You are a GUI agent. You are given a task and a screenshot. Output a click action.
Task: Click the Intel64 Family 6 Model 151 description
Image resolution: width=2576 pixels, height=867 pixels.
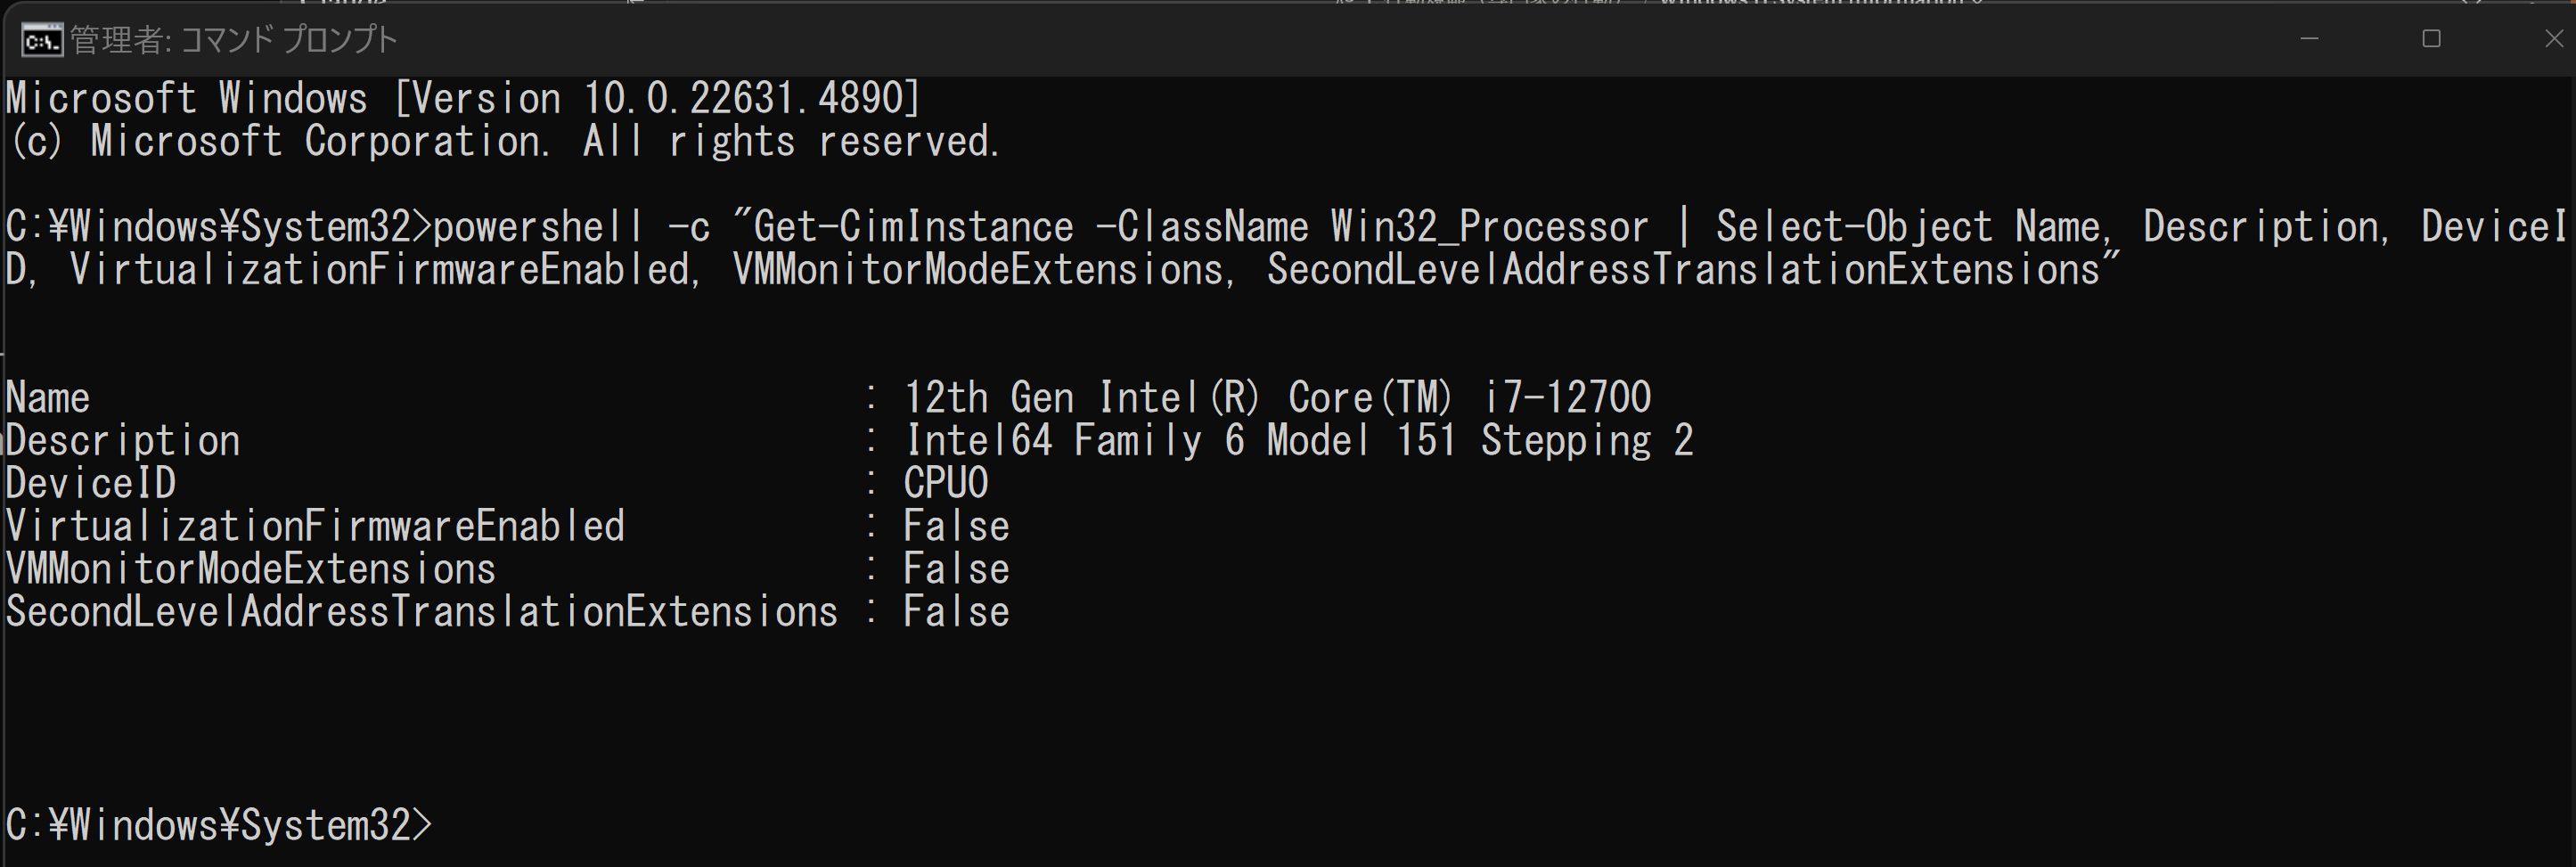[x=1298, y=441]
